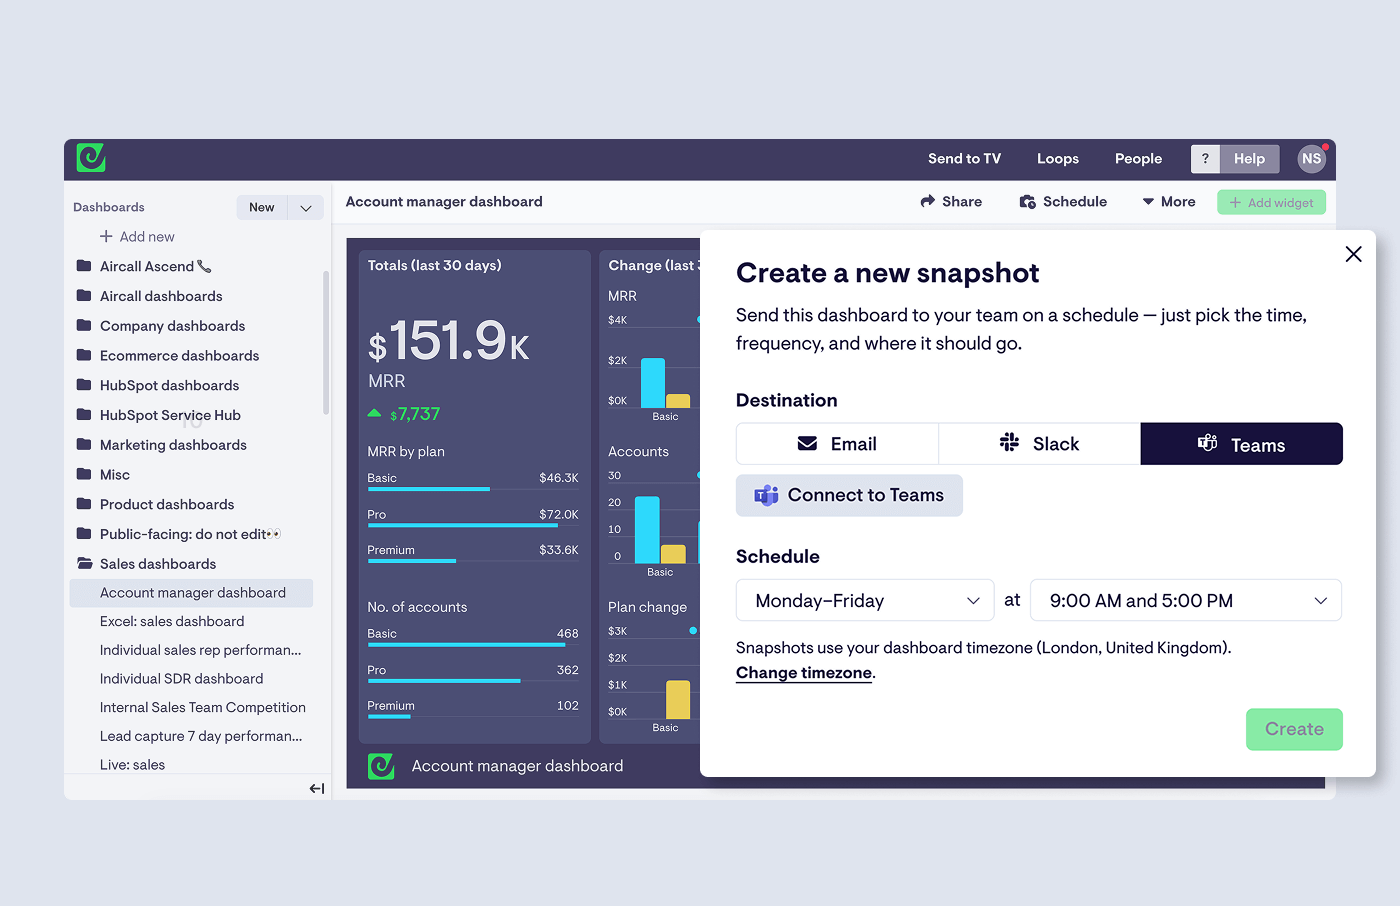Click the question mark help icon

click(x=1205, y=159)
